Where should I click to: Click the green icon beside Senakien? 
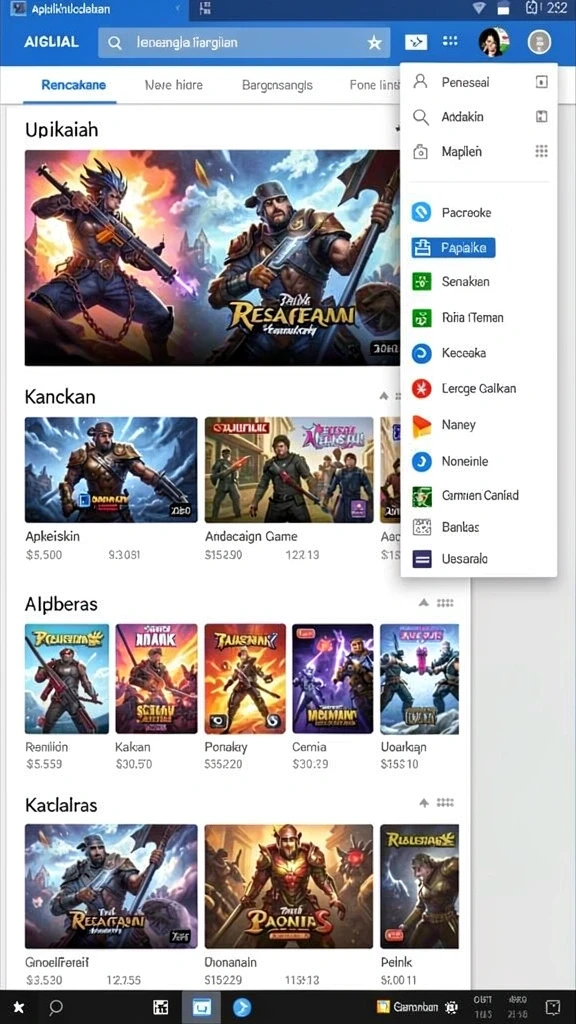[422, 282]
